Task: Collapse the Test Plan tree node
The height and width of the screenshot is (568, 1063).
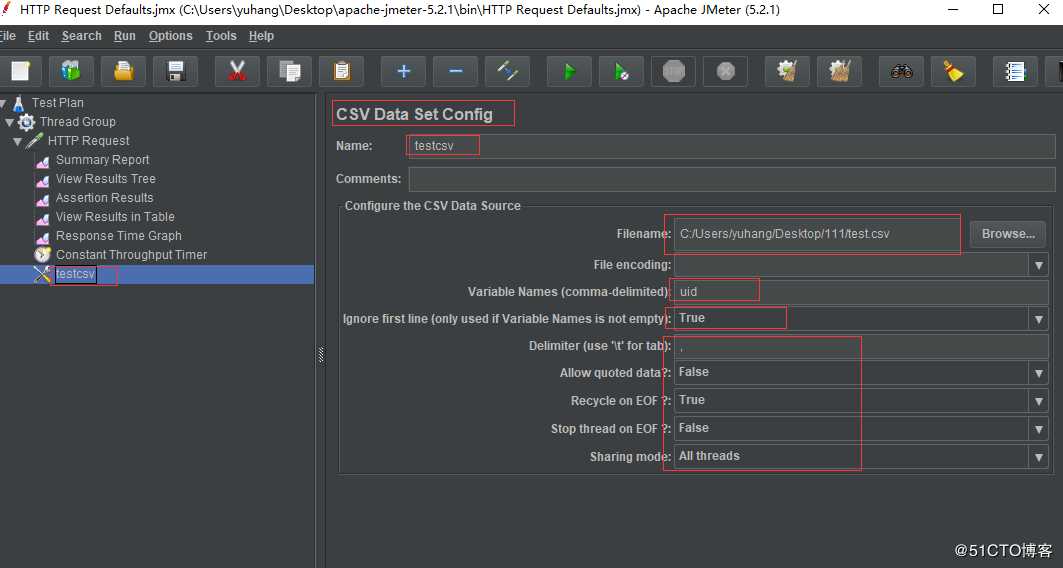Action: click(x=3, y=103)
